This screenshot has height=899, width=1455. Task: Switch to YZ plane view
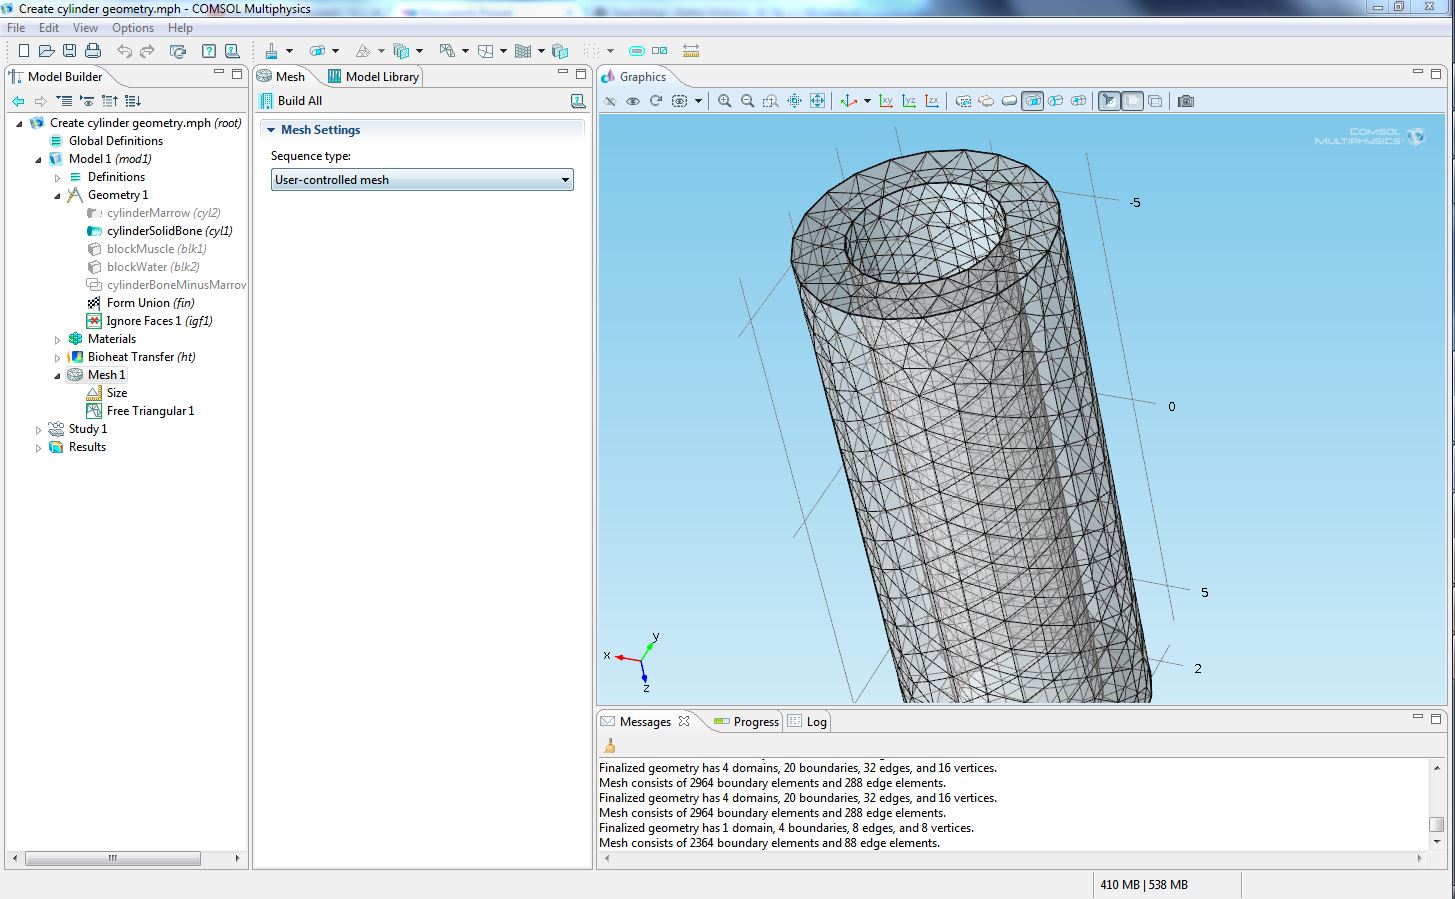coord(909,101)
